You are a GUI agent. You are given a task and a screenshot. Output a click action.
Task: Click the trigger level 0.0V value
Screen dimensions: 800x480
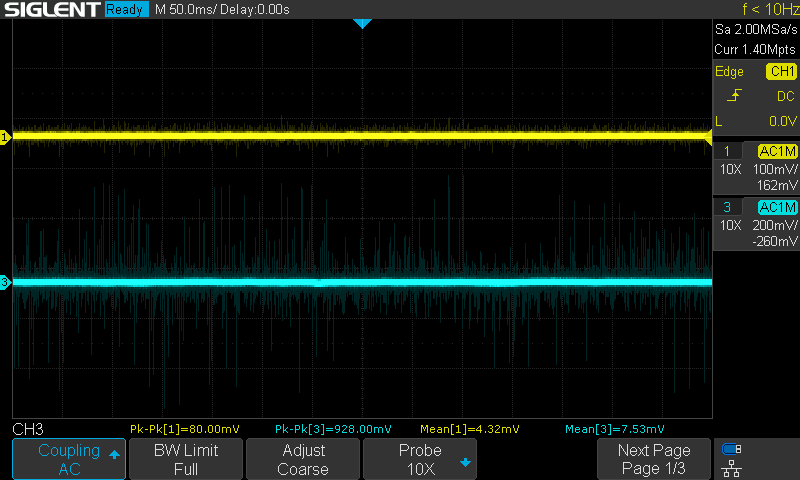[783, 121]
